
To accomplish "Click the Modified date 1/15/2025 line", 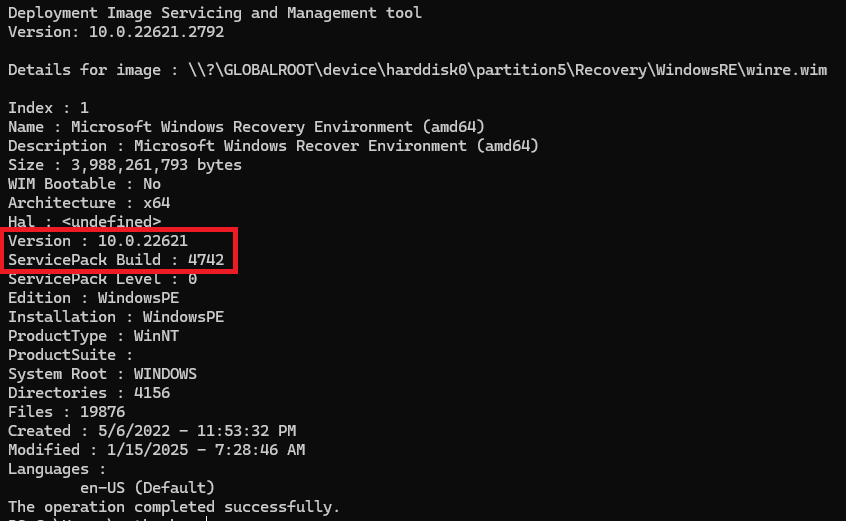I will 156,450.
